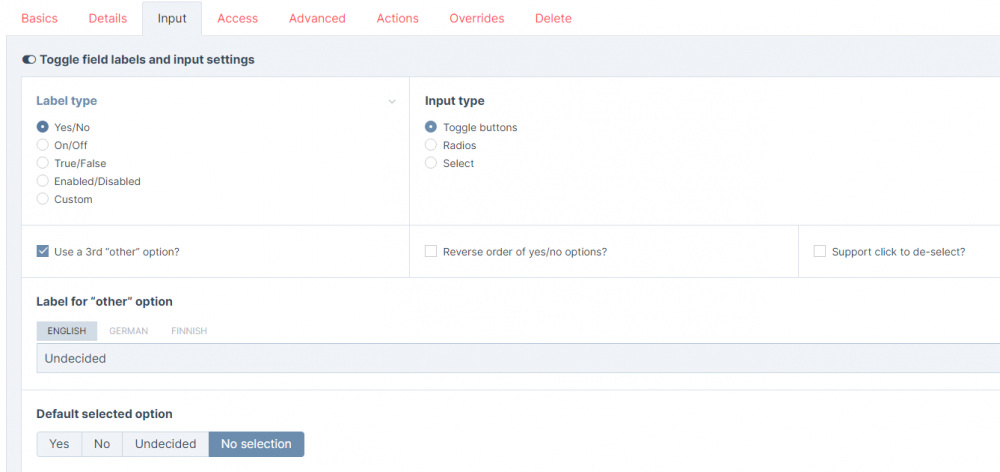Viewport: 1000px width, 472px height.
Task: Click the toggle icon beside field labels heading
Action: (x=28, y=60)
